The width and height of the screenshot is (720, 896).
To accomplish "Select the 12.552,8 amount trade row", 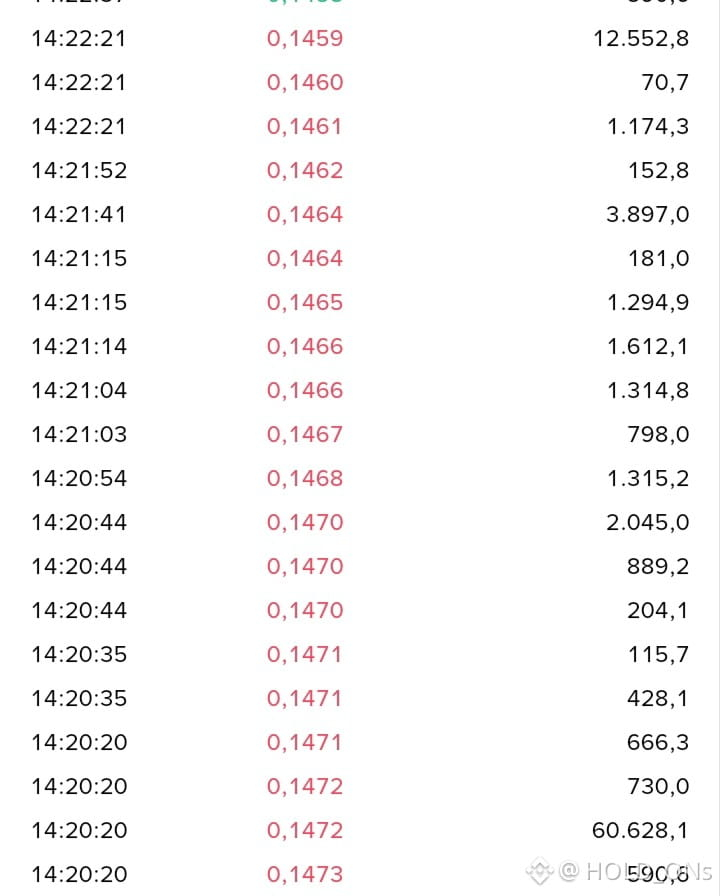I will [360, 39].
